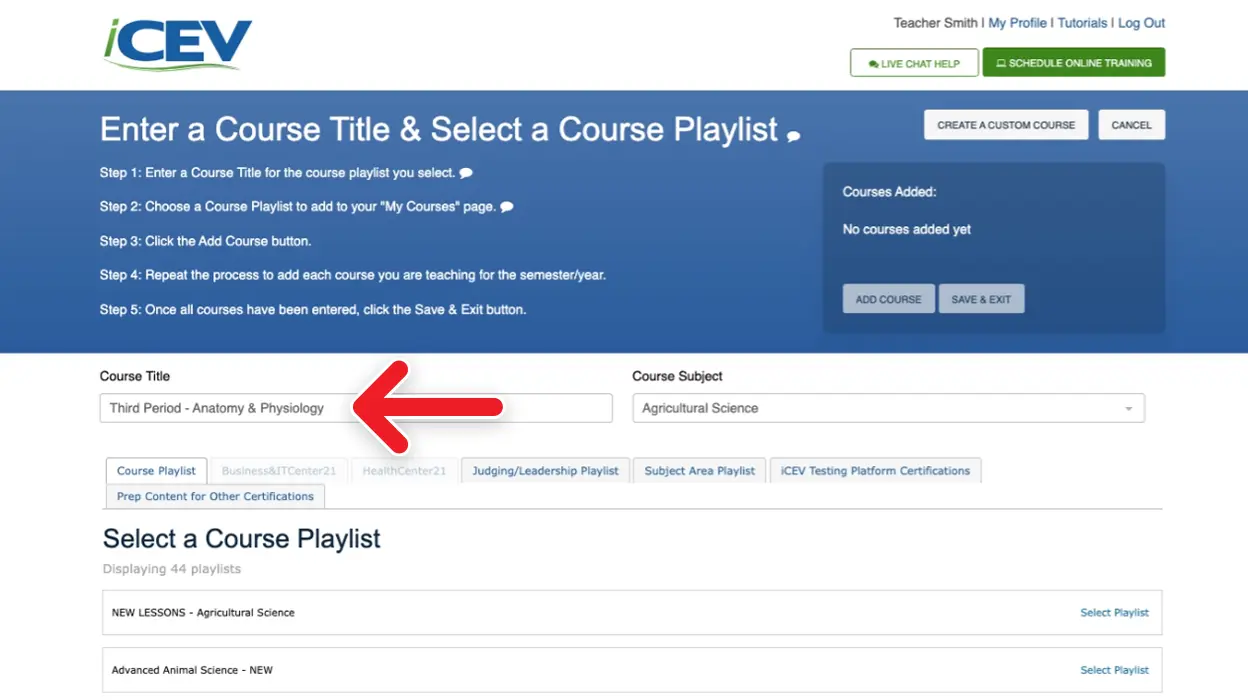The width and height of the screenshot is (1248, 700).
Task: Select the HealthCenter21 tab
Action: tap(404, 471)
